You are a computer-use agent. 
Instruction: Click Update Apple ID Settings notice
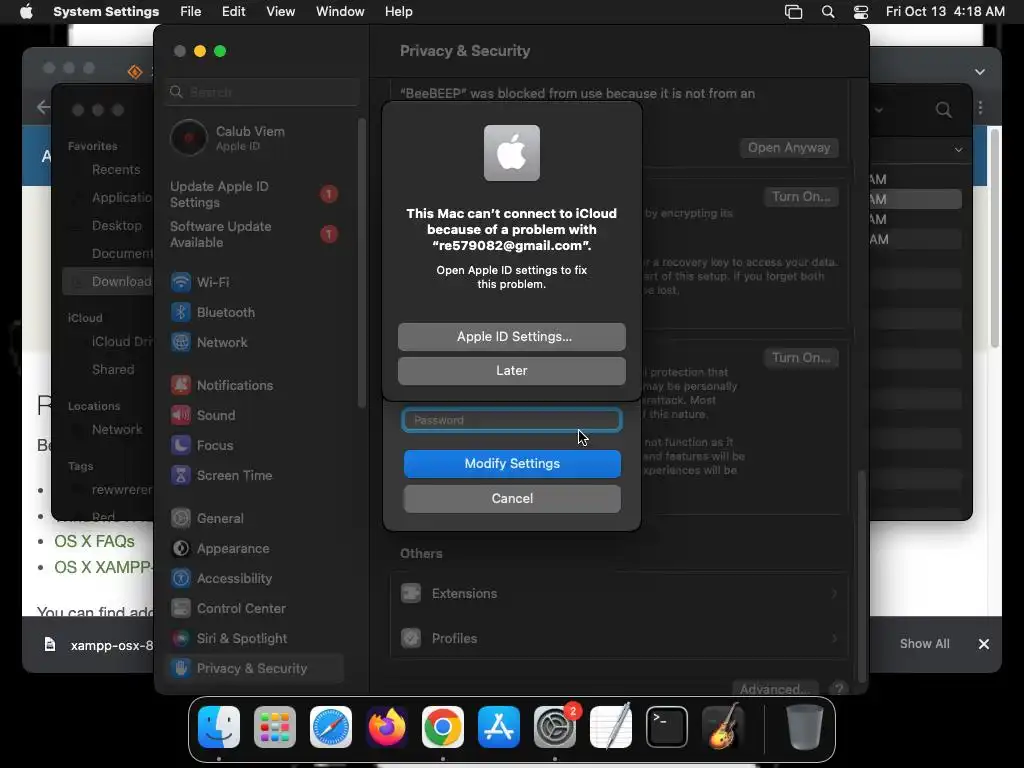tap(255, 195)
